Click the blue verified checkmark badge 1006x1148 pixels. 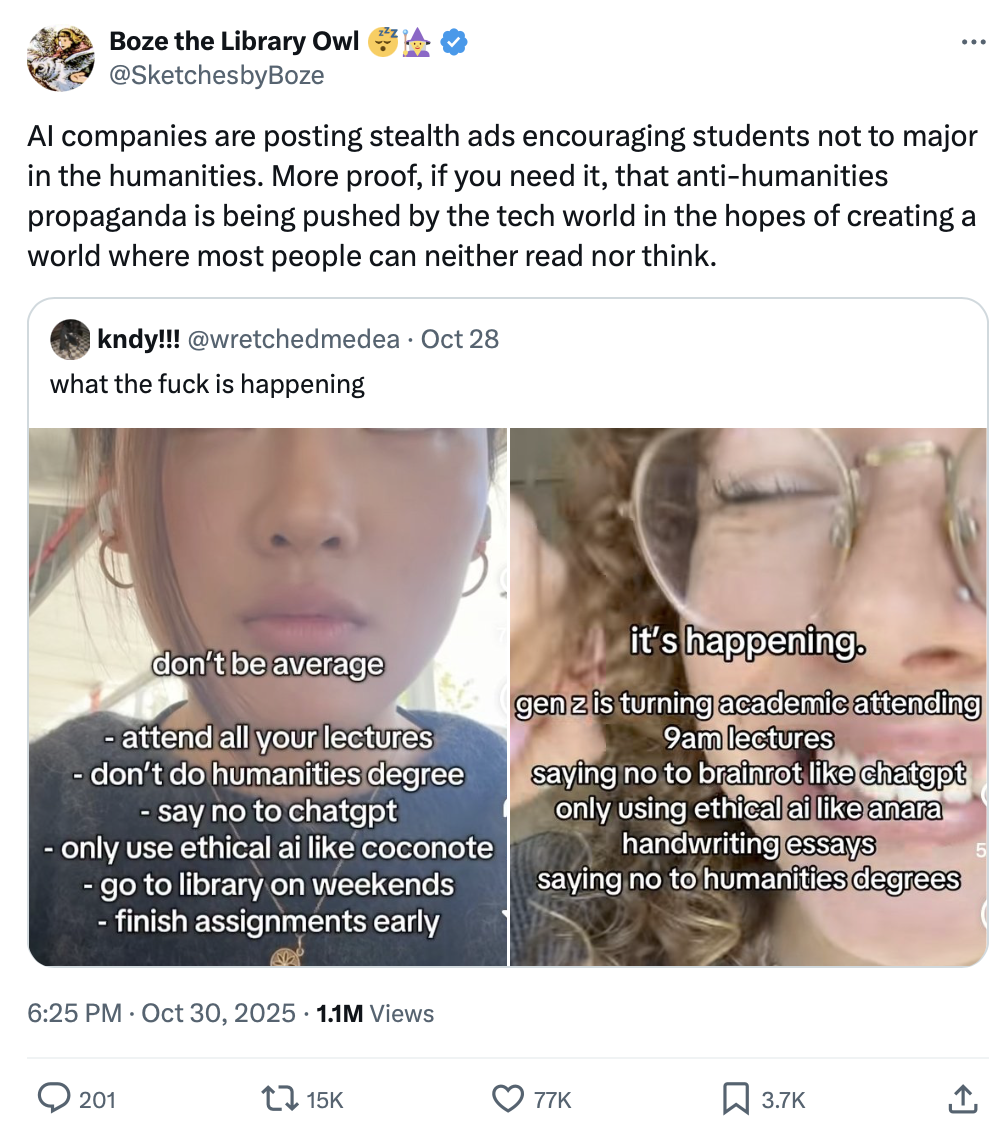click(x=455, y=42)
